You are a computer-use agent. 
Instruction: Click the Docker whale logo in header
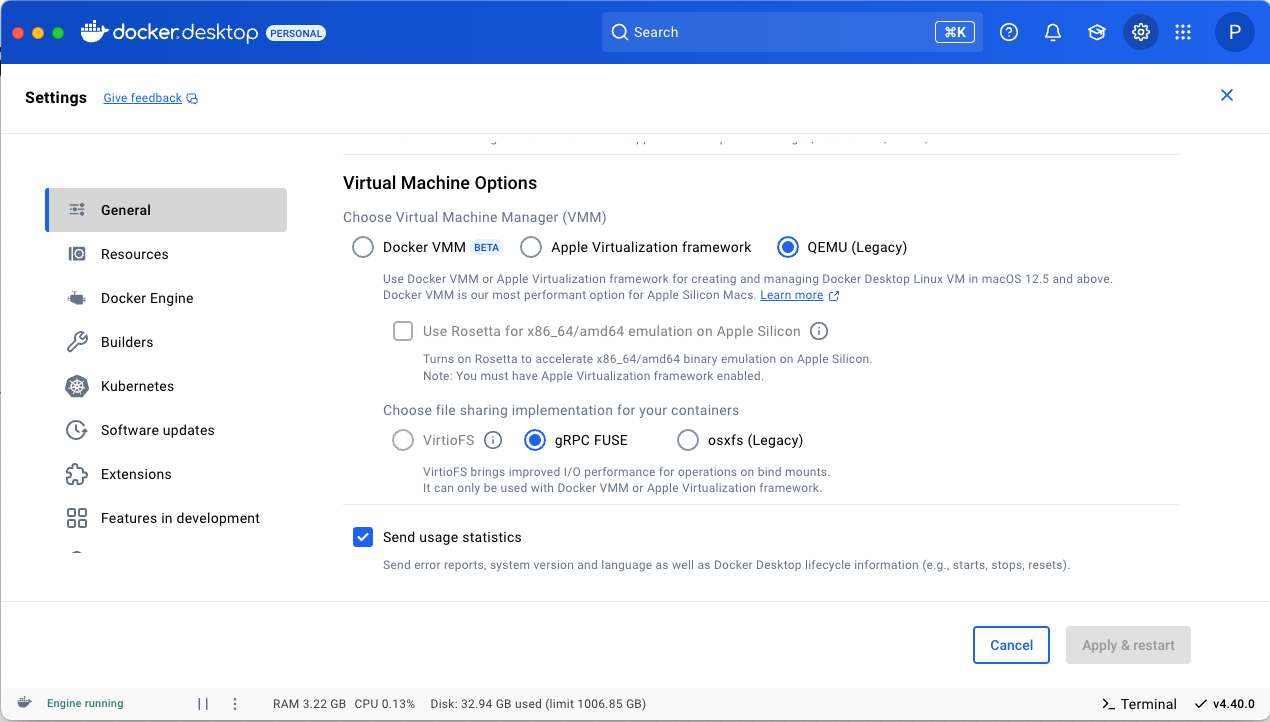coord(93,32)
